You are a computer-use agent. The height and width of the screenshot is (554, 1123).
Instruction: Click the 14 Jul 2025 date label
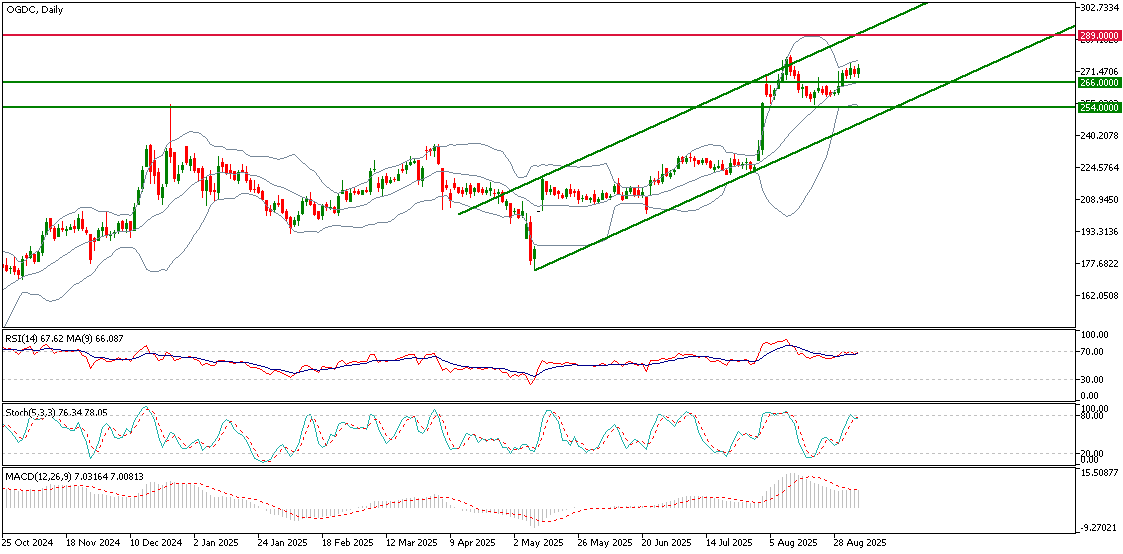pyautogui.click(x=729, y=543)
